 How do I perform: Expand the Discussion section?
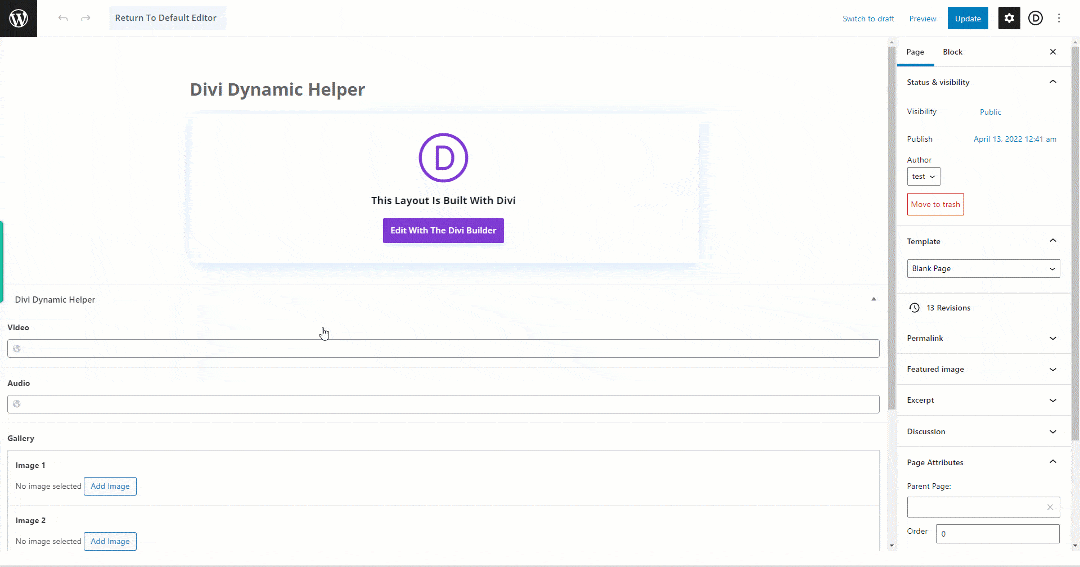click(x=1052, y=431)
